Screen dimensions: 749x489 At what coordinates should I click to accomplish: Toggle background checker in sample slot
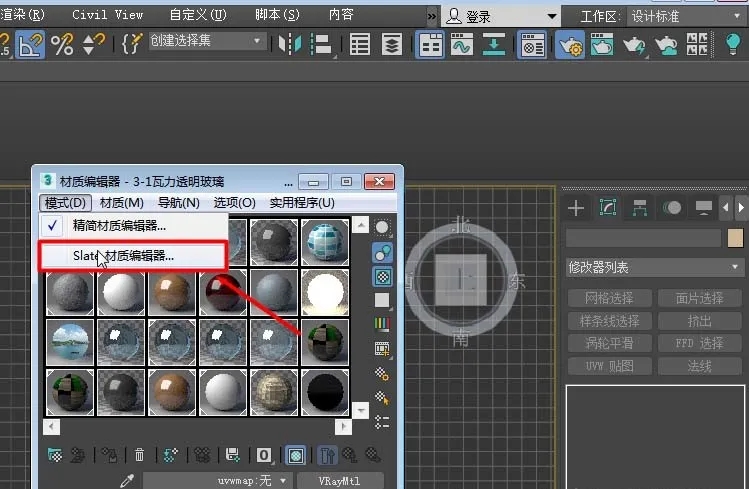[x=383, y=277]
